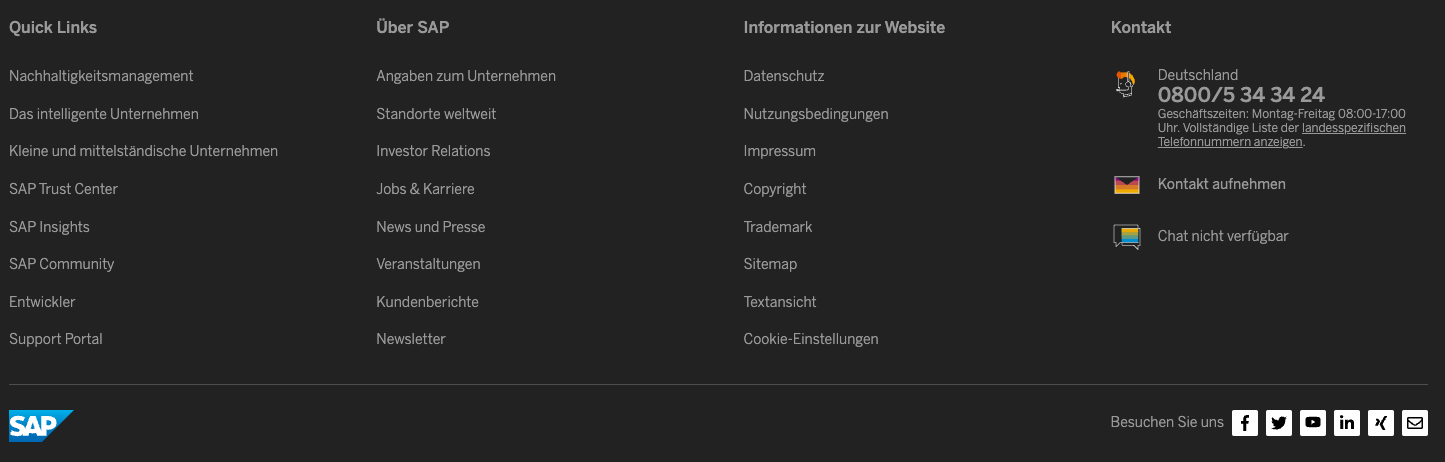This screenshot has height=462, width=1445.
Task: Open Jobs & Karriere page
Action: tap(425, 189)
